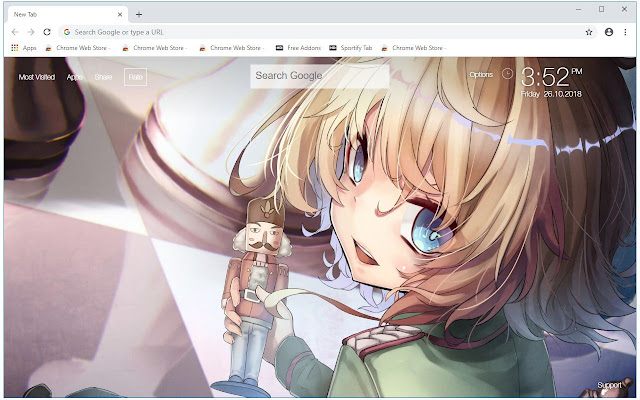Bookmark this page with the star icon

(x=589, y=32)
